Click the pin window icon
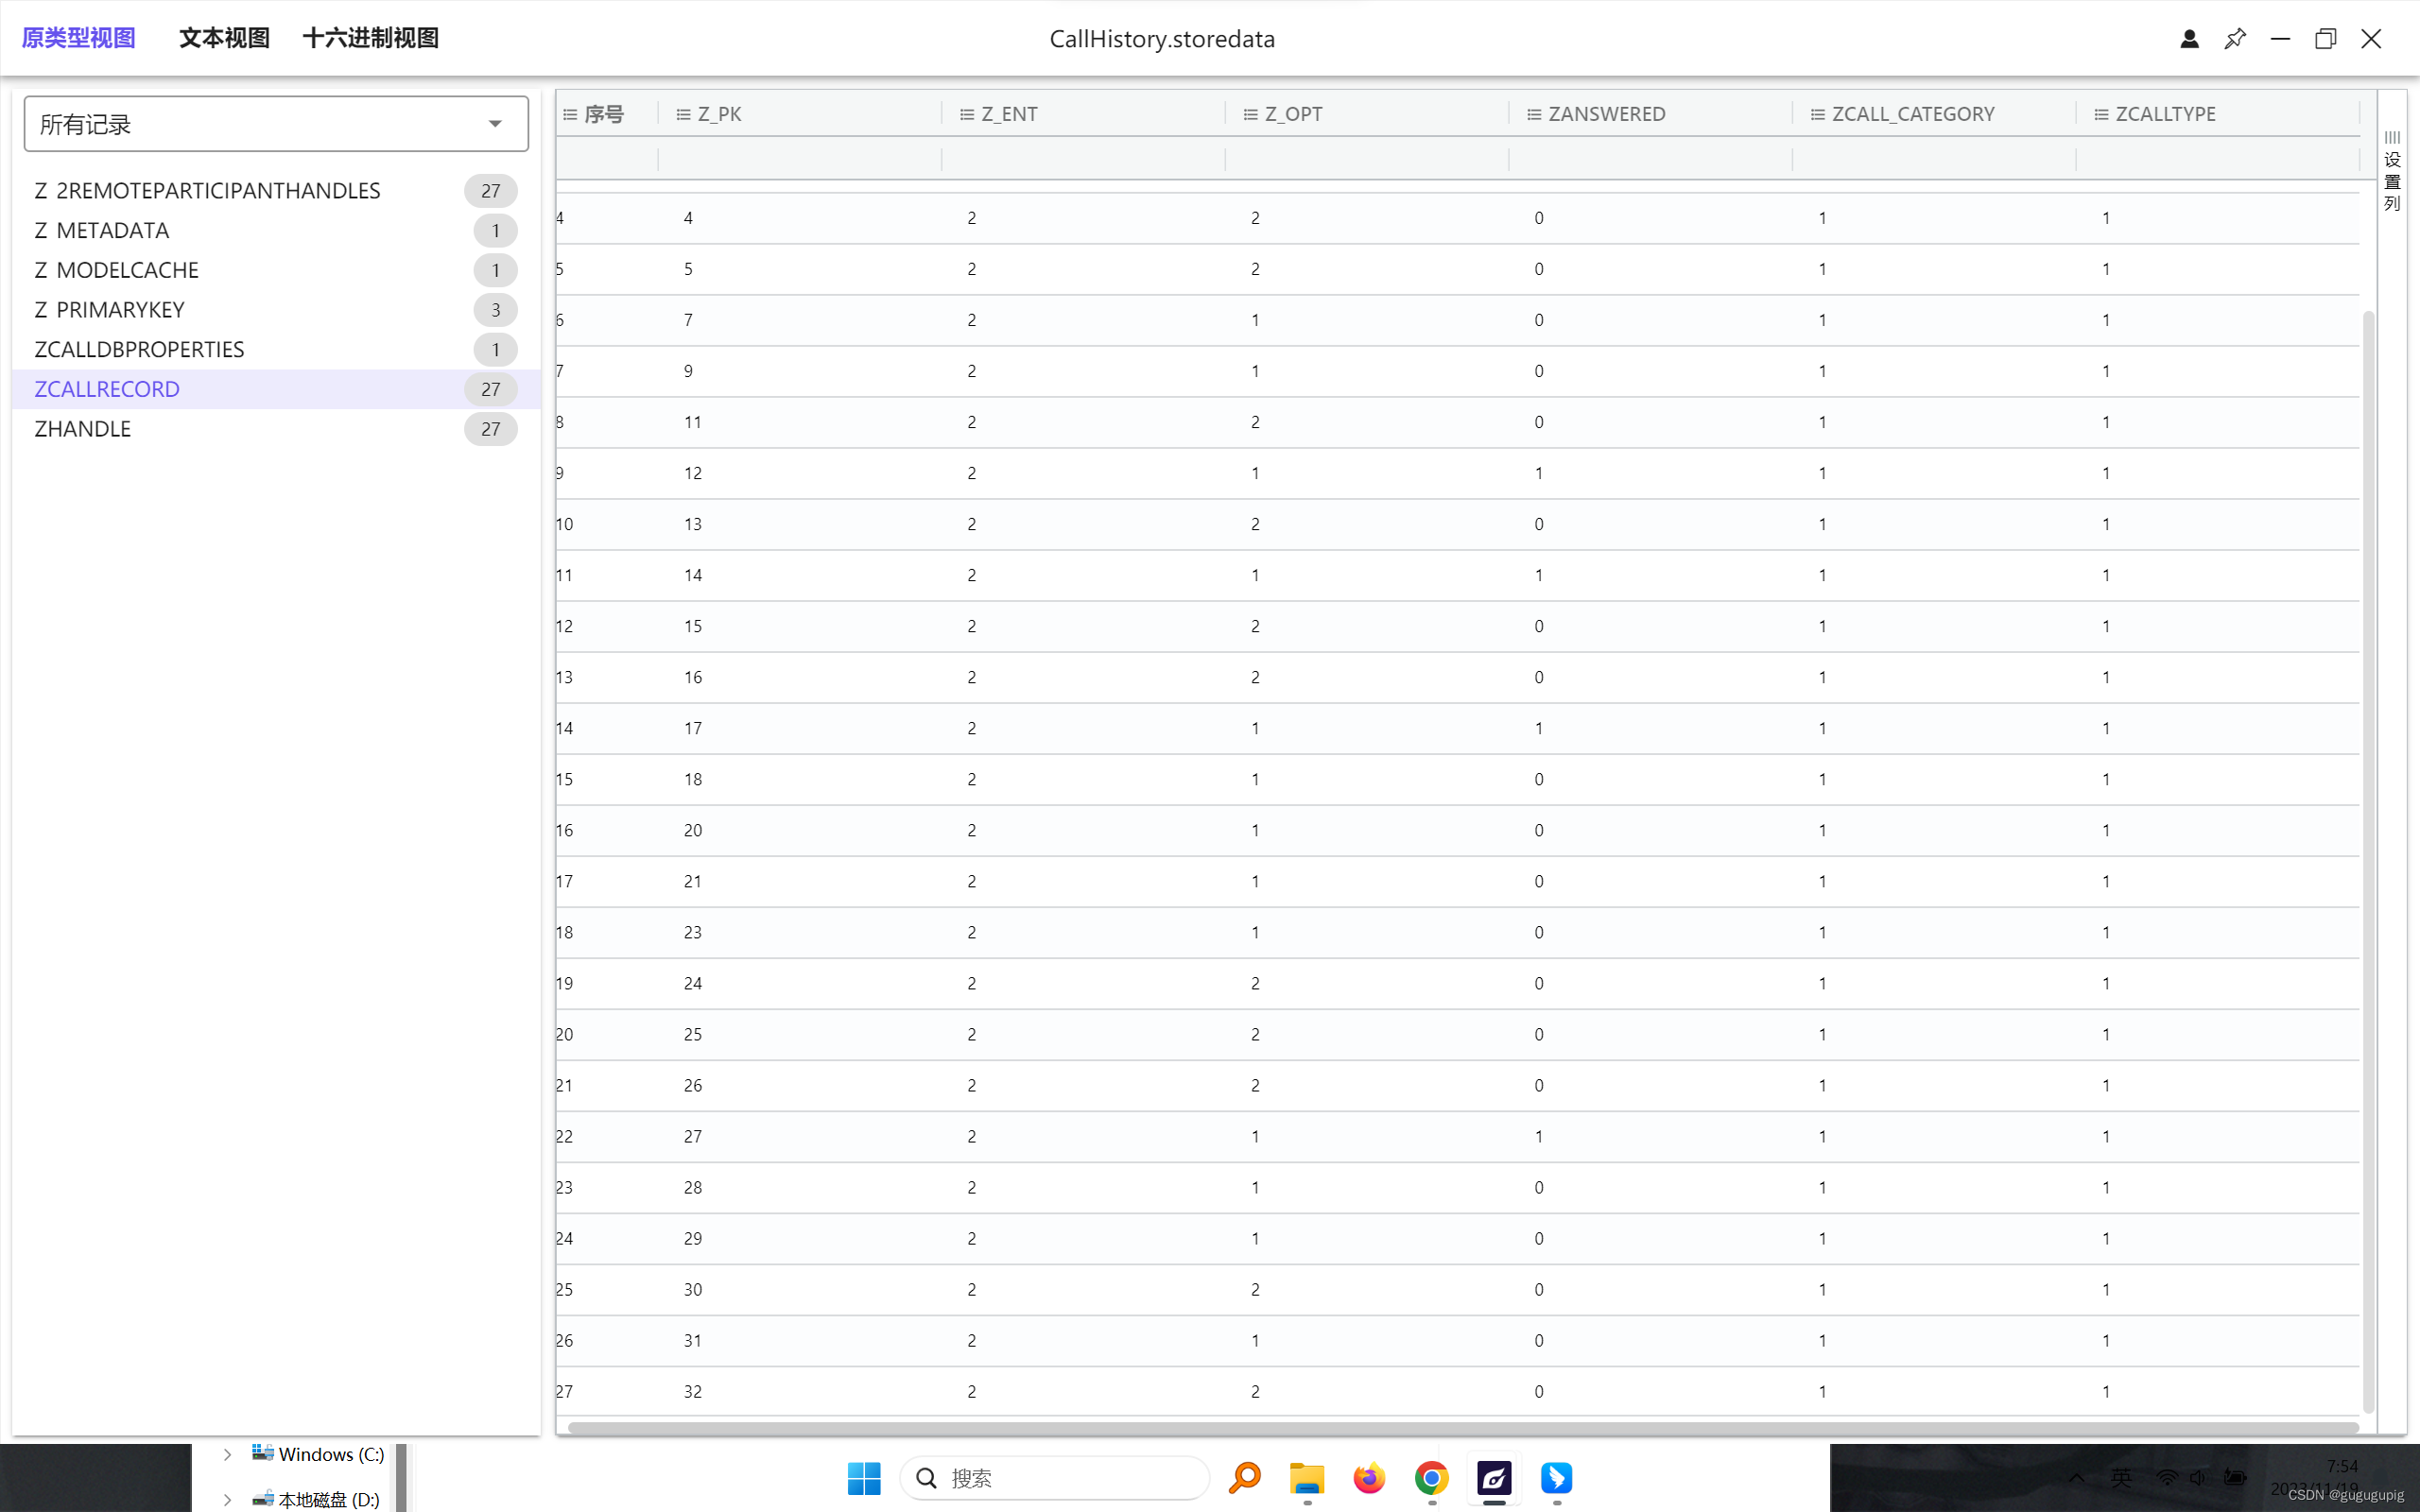The height and width of the screenshot is (1512, 2420). pyautogui.click(x=2235, y=39)
